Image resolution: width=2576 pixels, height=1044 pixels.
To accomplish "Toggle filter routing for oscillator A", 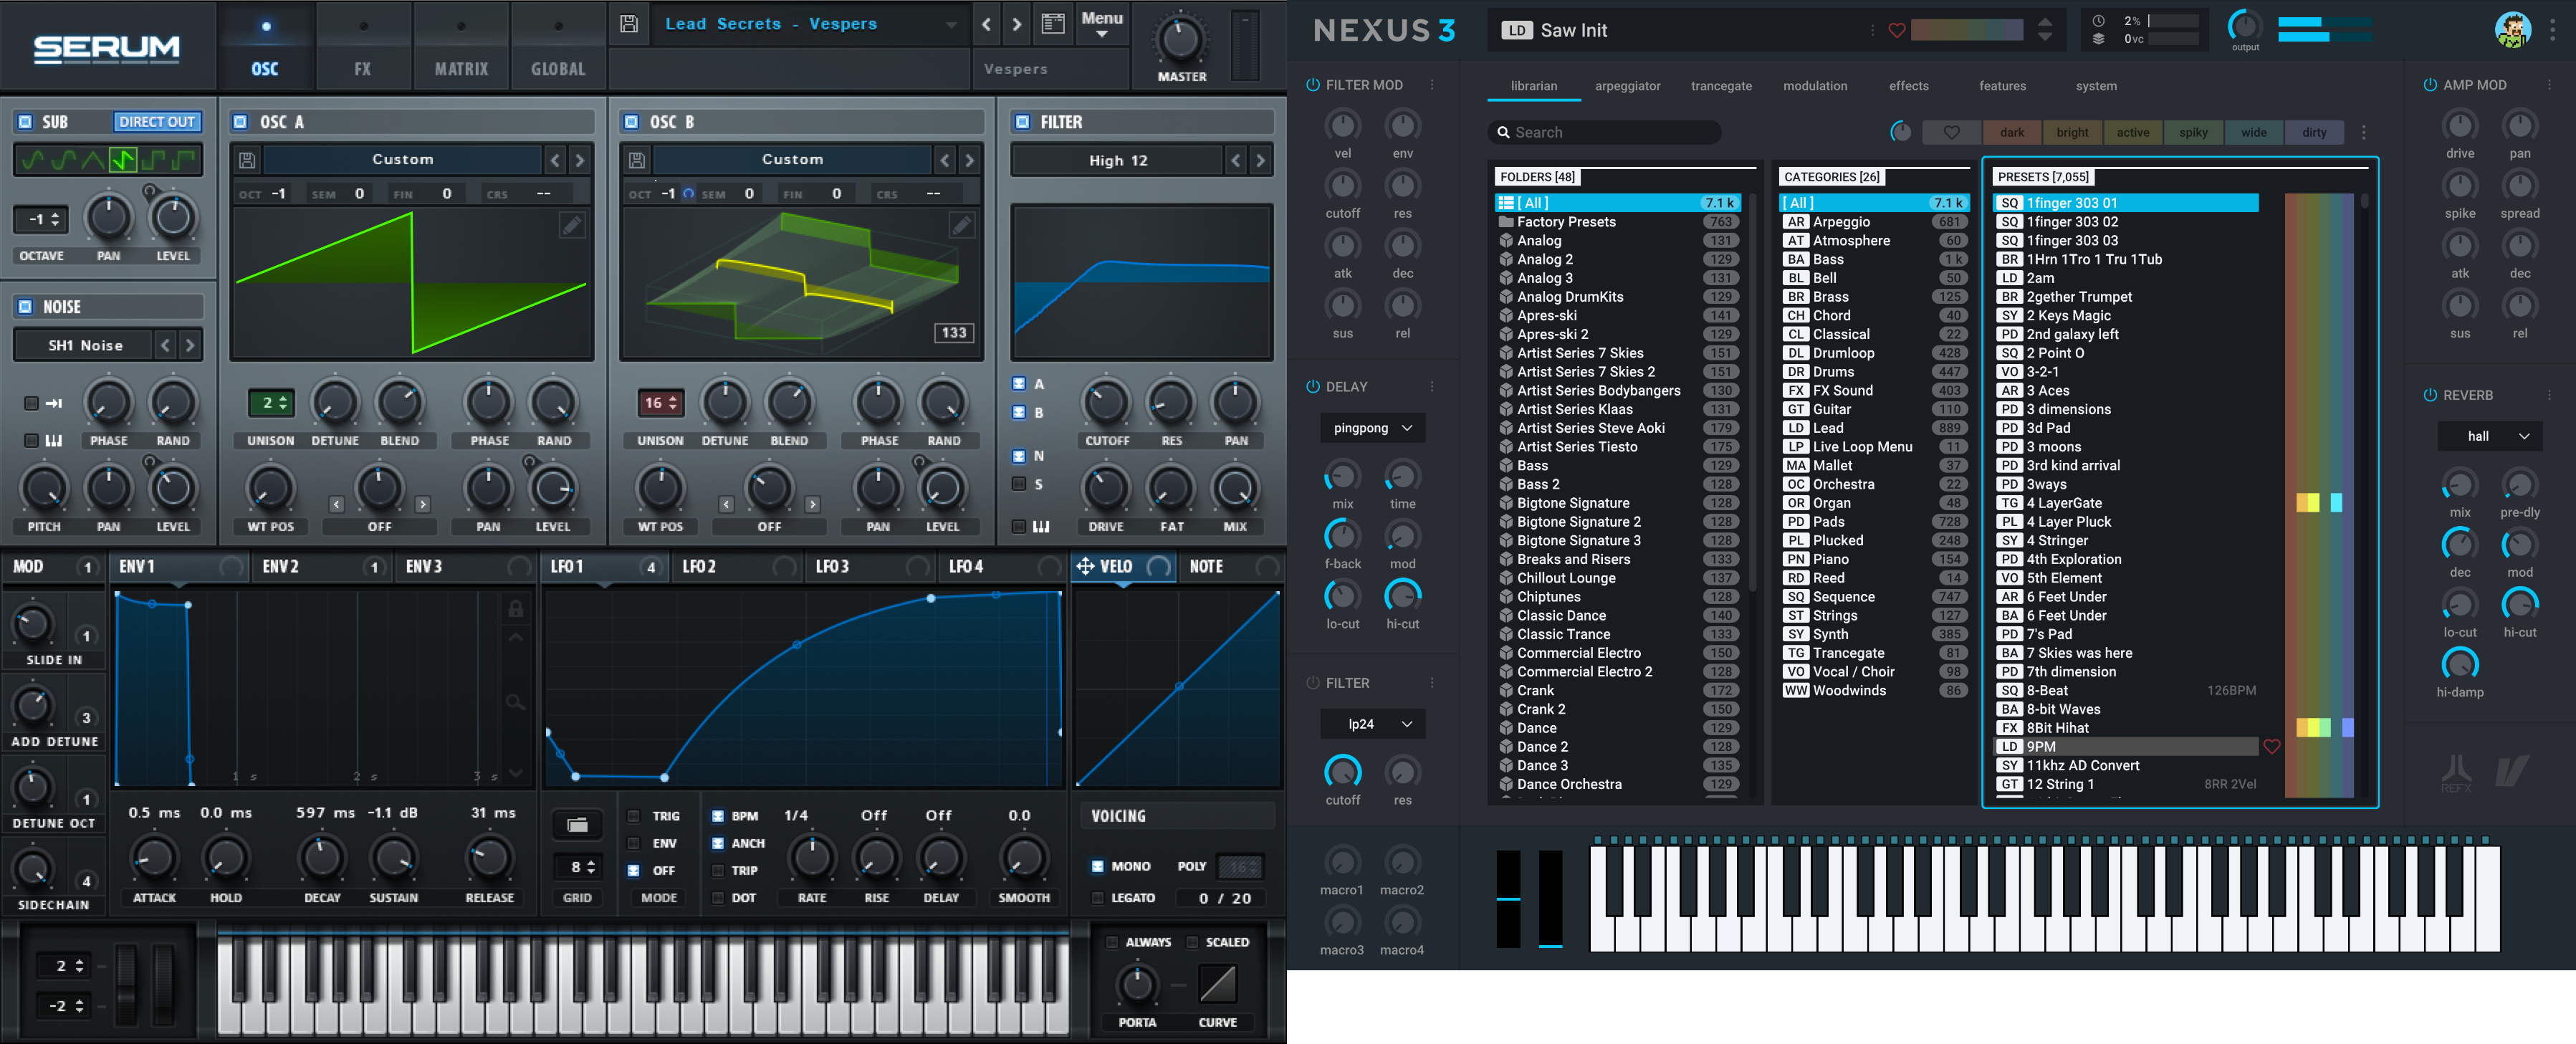I will (1019, 384).
